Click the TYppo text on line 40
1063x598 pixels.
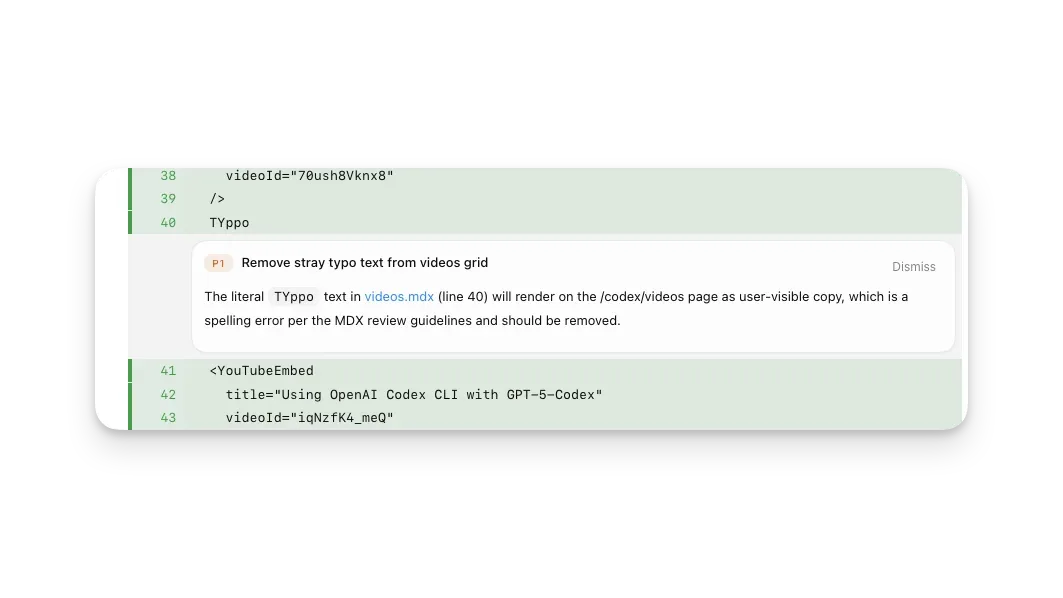[x=229, y=223]
